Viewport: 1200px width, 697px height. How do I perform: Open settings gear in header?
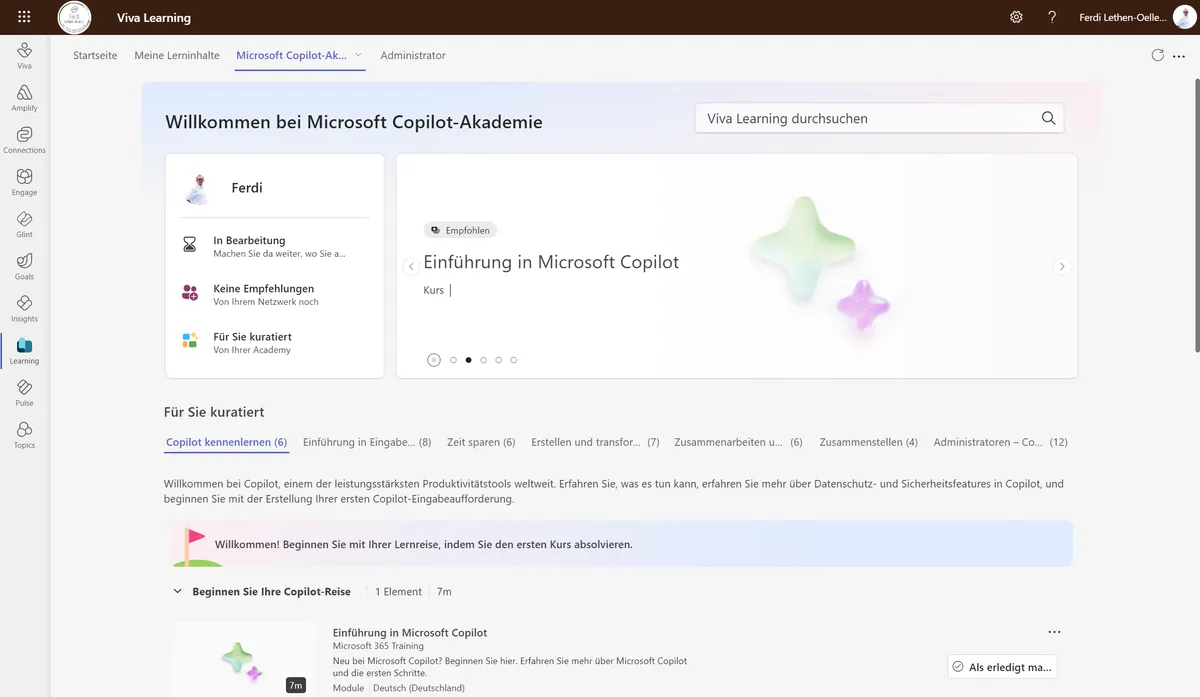click(x=1016, y=17)
